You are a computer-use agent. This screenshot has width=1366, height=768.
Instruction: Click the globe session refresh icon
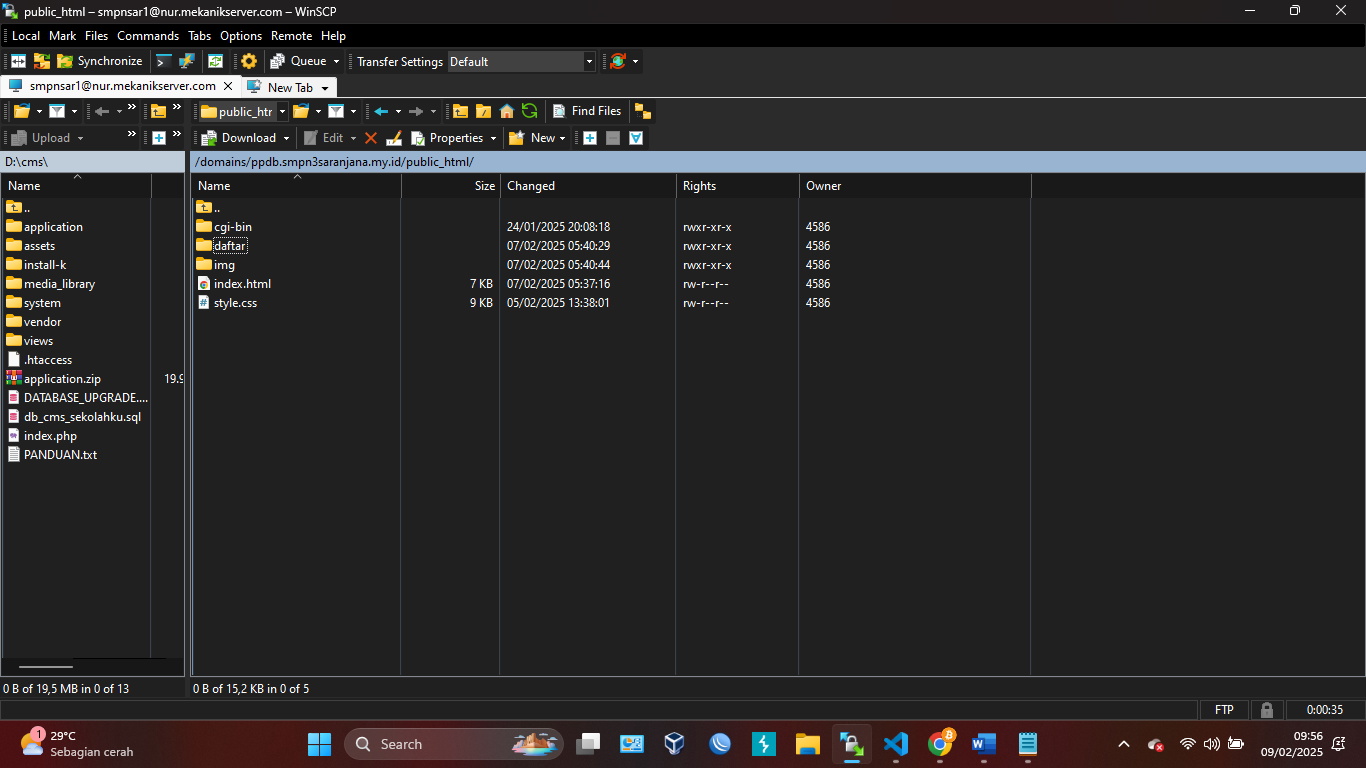(x=618, y=61)
